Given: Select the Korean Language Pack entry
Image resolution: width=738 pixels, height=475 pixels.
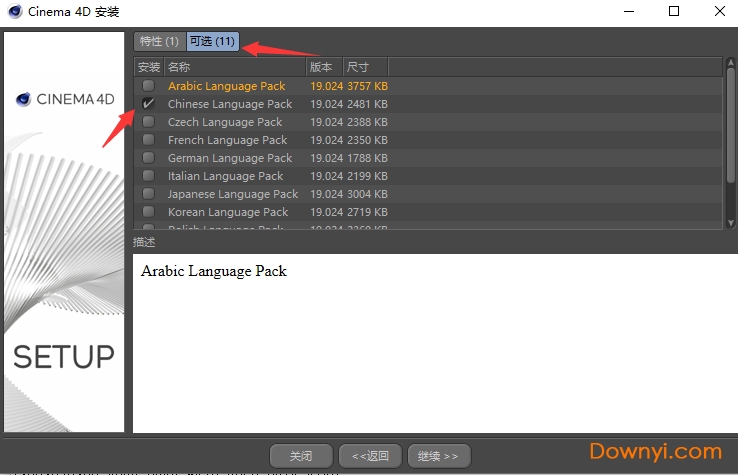Looking at the screenshot, I should (228, 212).
